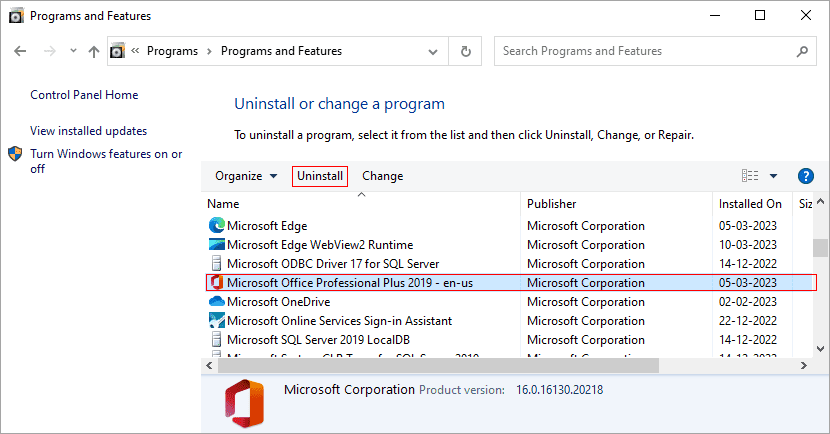Click the Microsoft OneDrive cloud icon
Viewport: 830px width, 434px height.
click(x=216, y=302)
